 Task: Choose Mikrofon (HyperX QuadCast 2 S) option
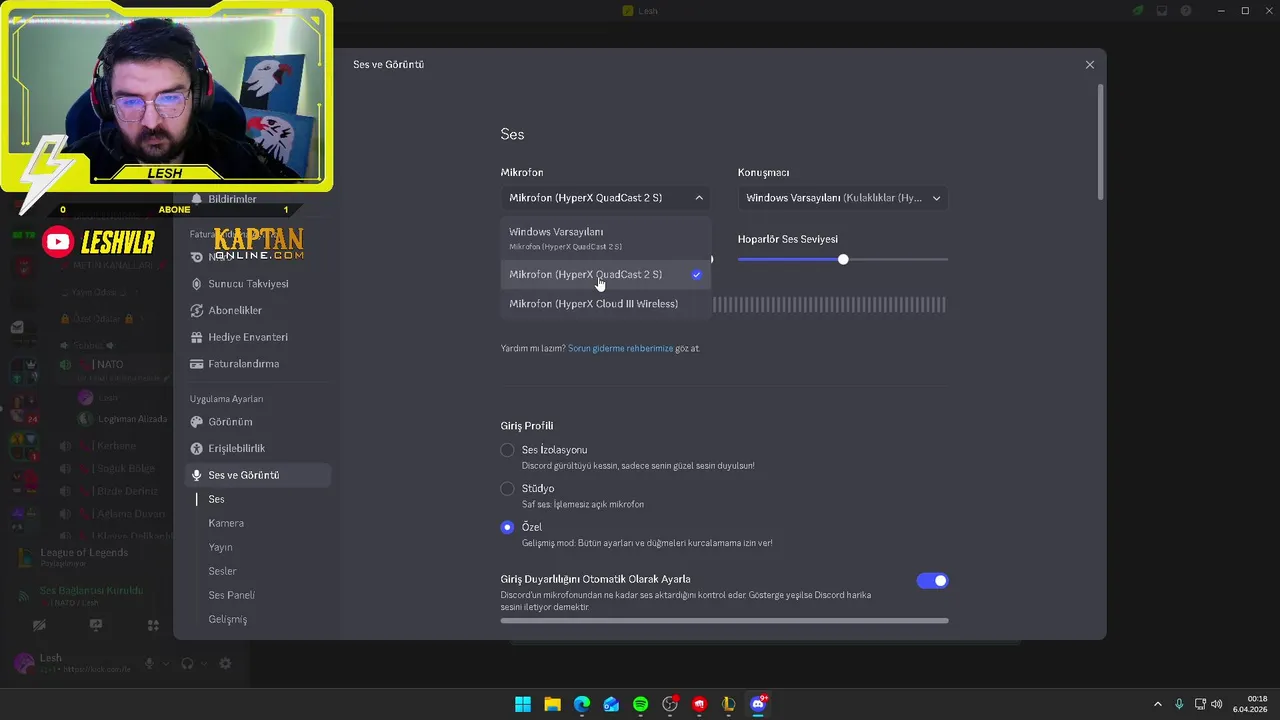(606, 274)
